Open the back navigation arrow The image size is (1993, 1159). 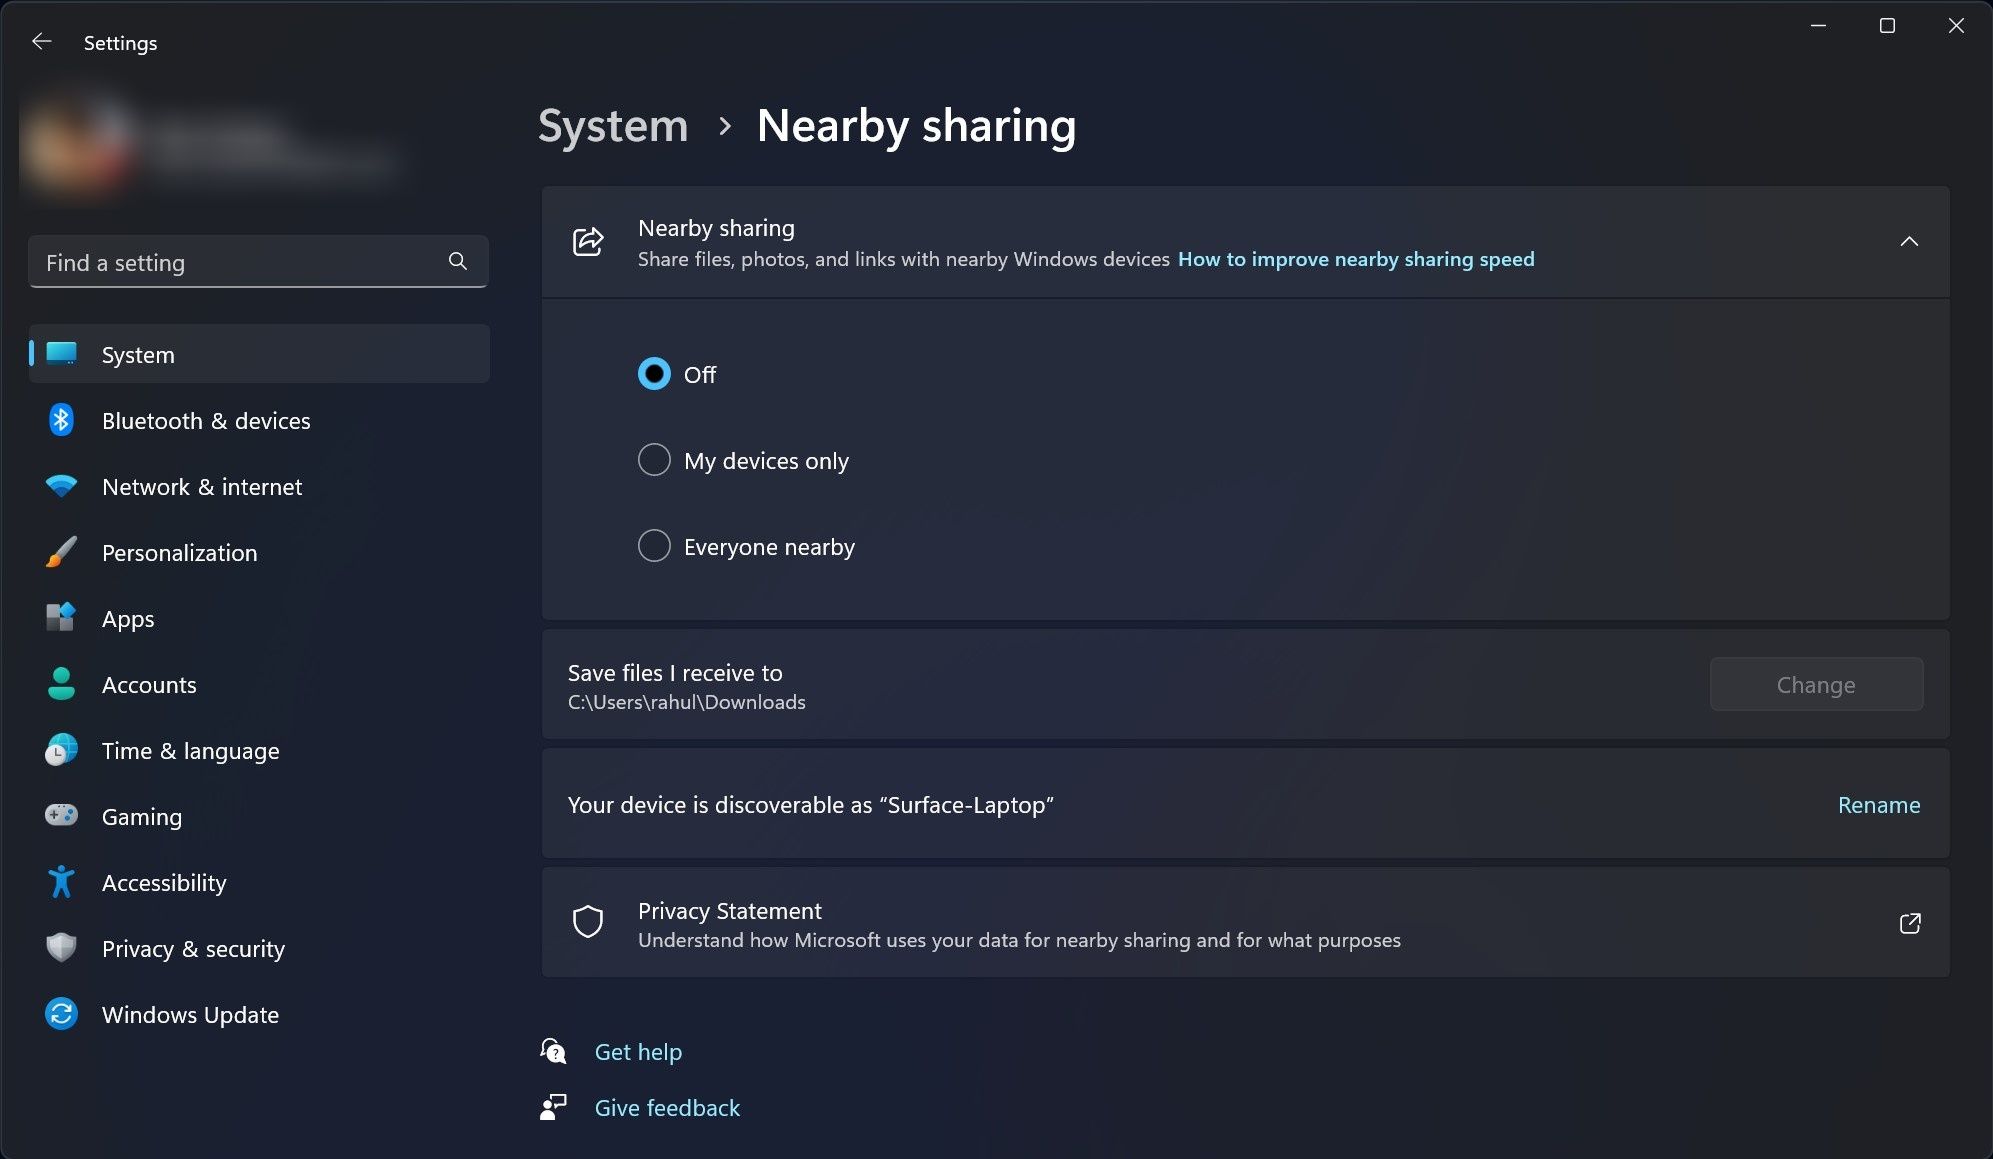point(37,40)
